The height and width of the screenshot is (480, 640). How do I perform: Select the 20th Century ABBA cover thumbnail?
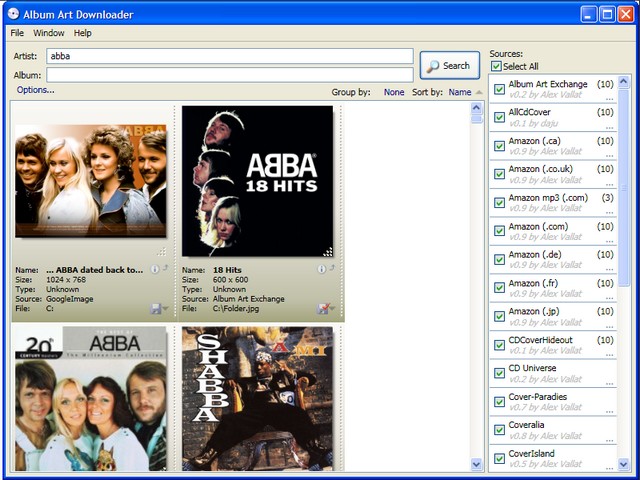click(91, 399)
